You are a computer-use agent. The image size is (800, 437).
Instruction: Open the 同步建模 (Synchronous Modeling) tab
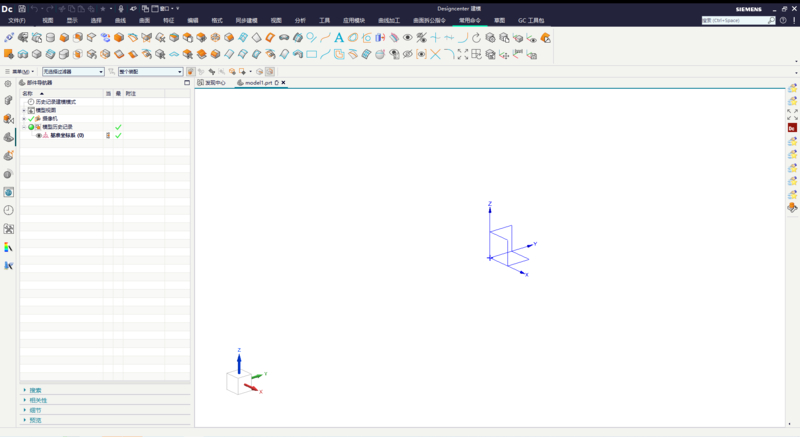tap(246, 20)
